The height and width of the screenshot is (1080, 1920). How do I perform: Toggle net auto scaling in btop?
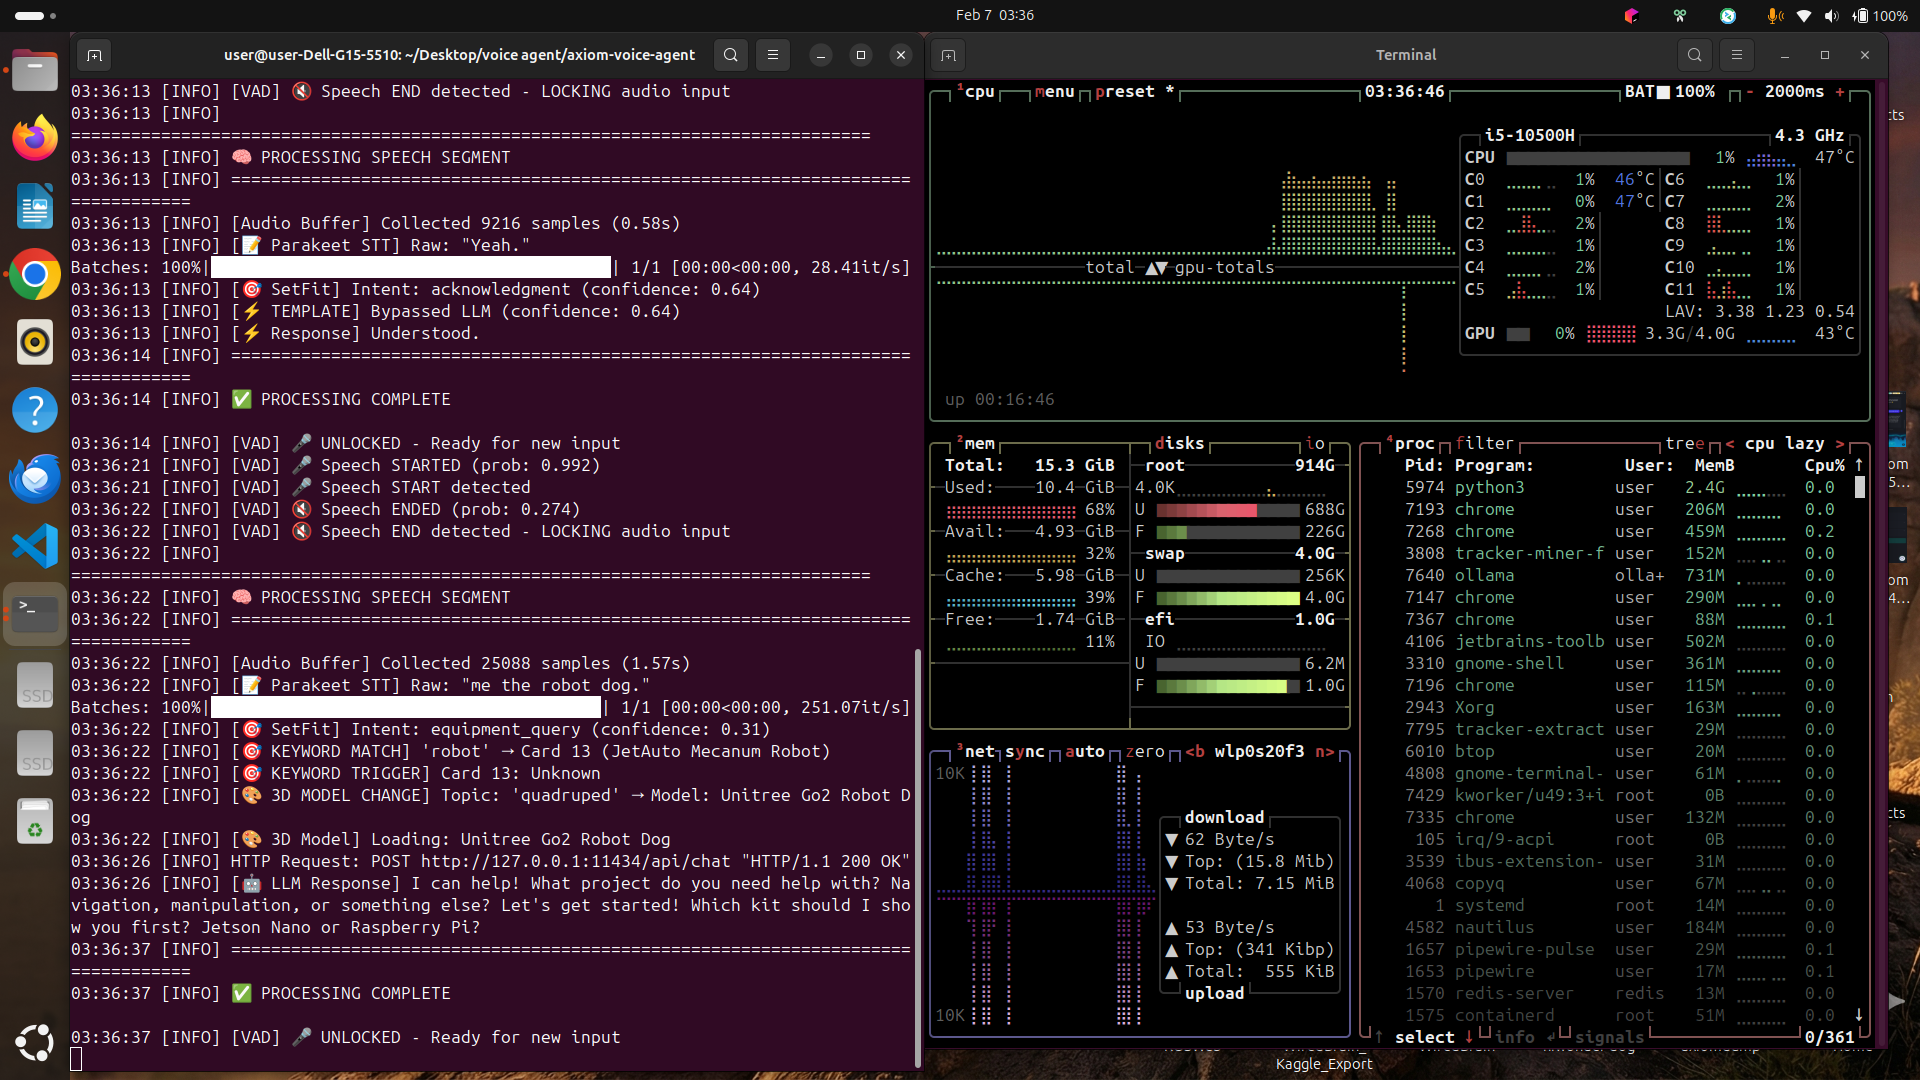click(1085, 751)
